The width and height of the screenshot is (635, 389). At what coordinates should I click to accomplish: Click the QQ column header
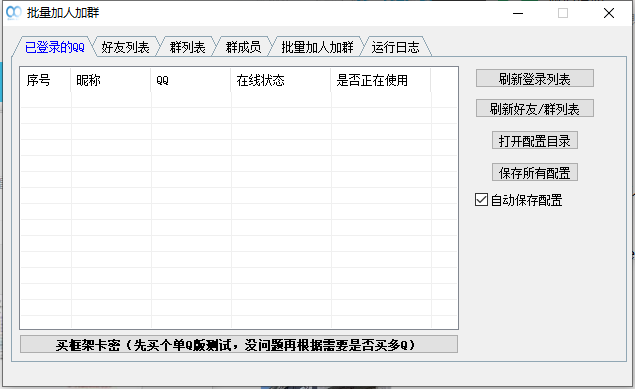(x=191, y=80)
